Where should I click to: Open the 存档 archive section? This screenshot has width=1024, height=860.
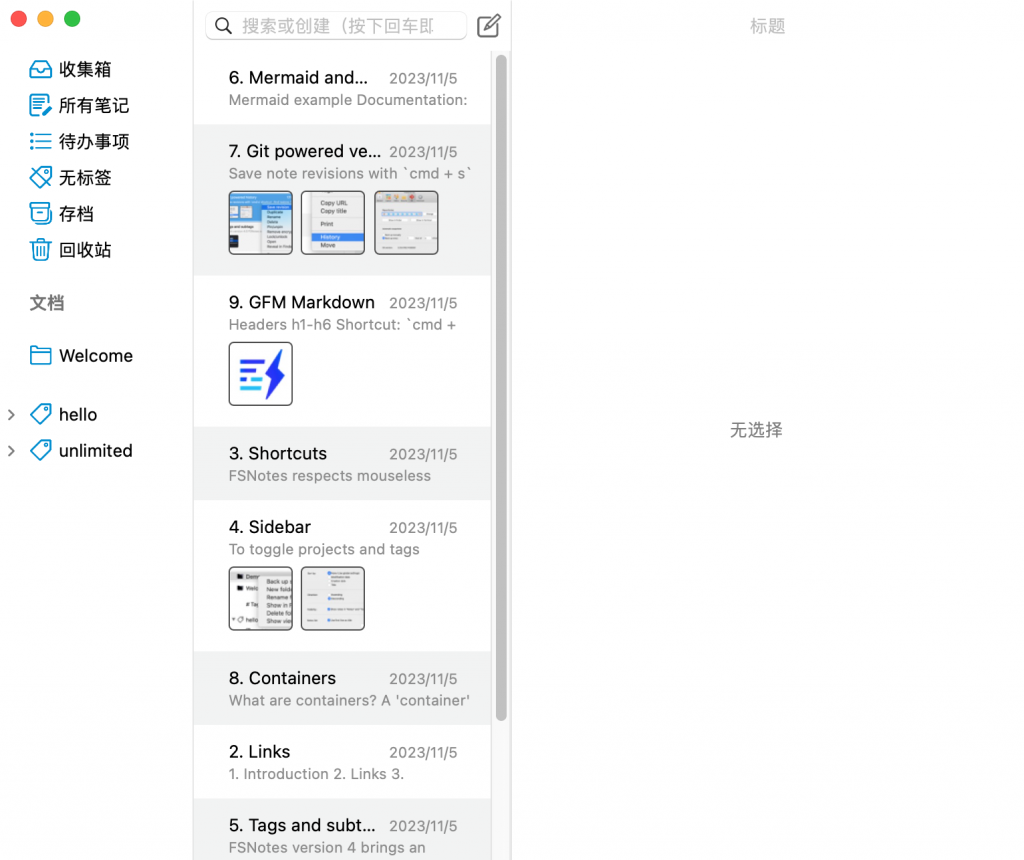coord(66,213)
